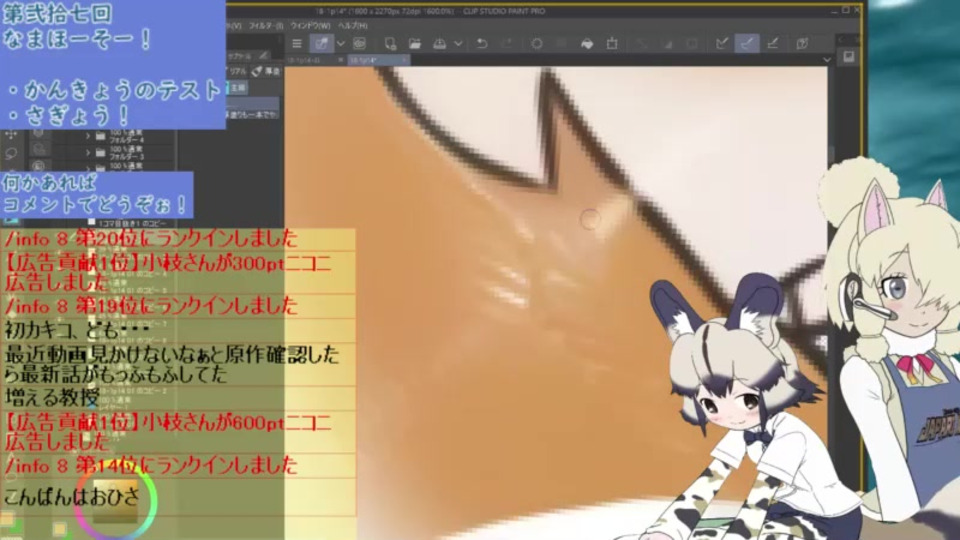Image resolution: width=960 pixels, height=540 pixels.
Task: Select the フォルダー 4 layer row
Action: [x=127, y=136]
